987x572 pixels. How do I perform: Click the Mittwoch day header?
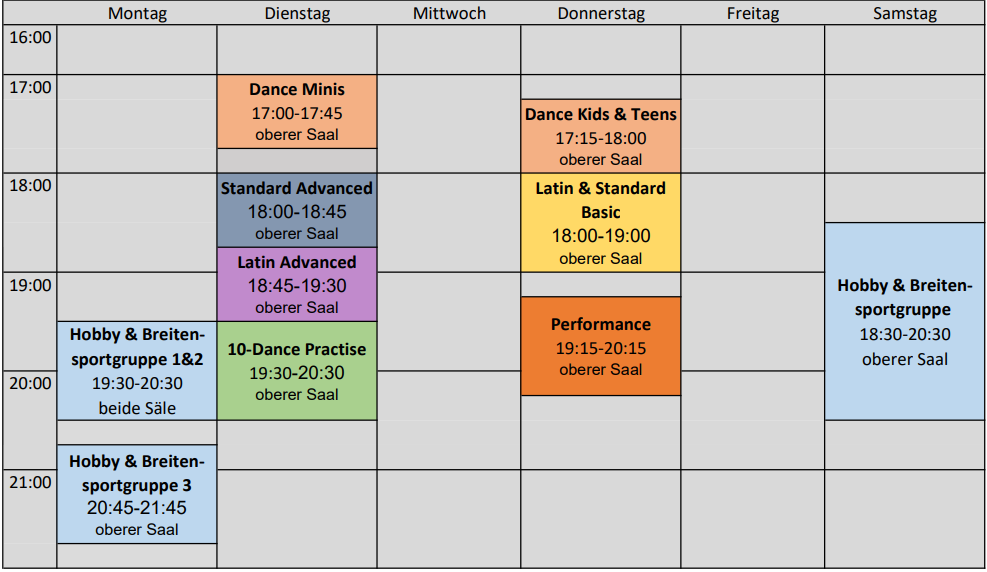pos(449,13)
